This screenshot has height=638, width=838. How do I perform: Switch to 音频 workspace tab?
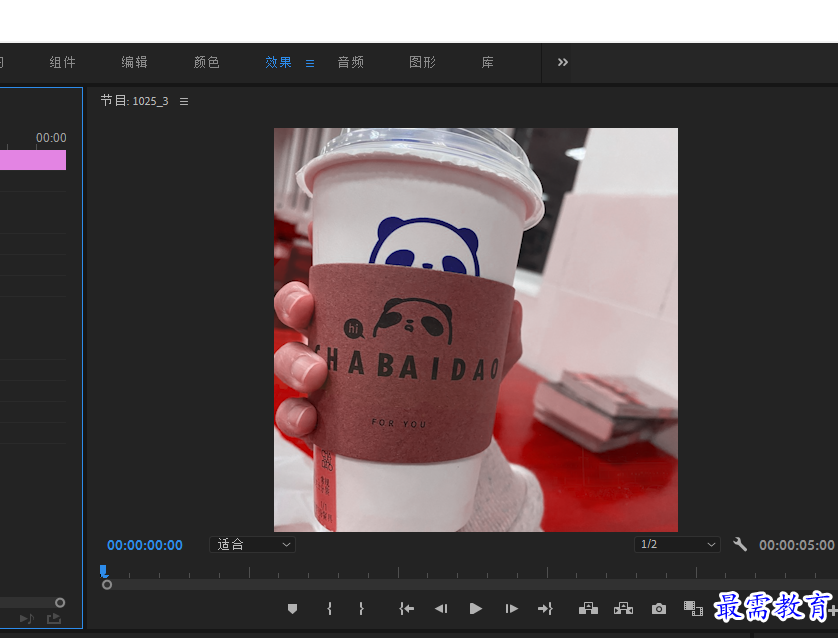(351, 62)
